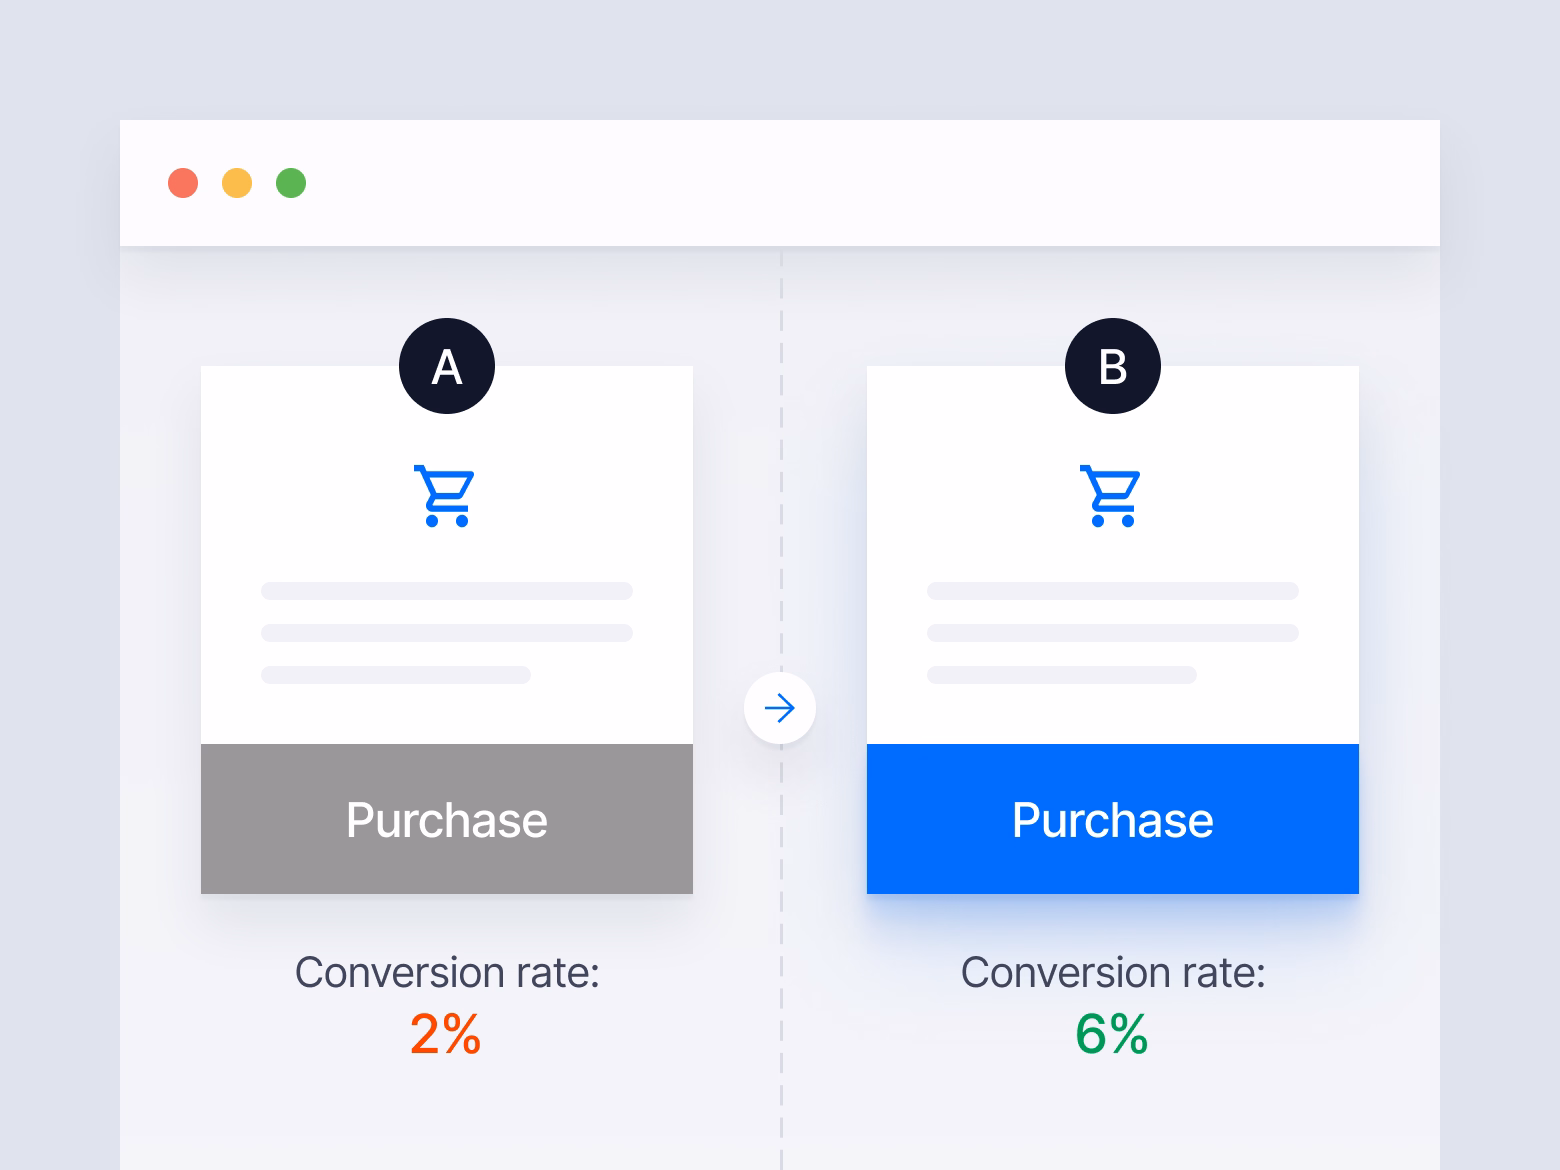Click the short third placeholder line in card B
1560x1170 pixels.
[x=1062, y=675]
